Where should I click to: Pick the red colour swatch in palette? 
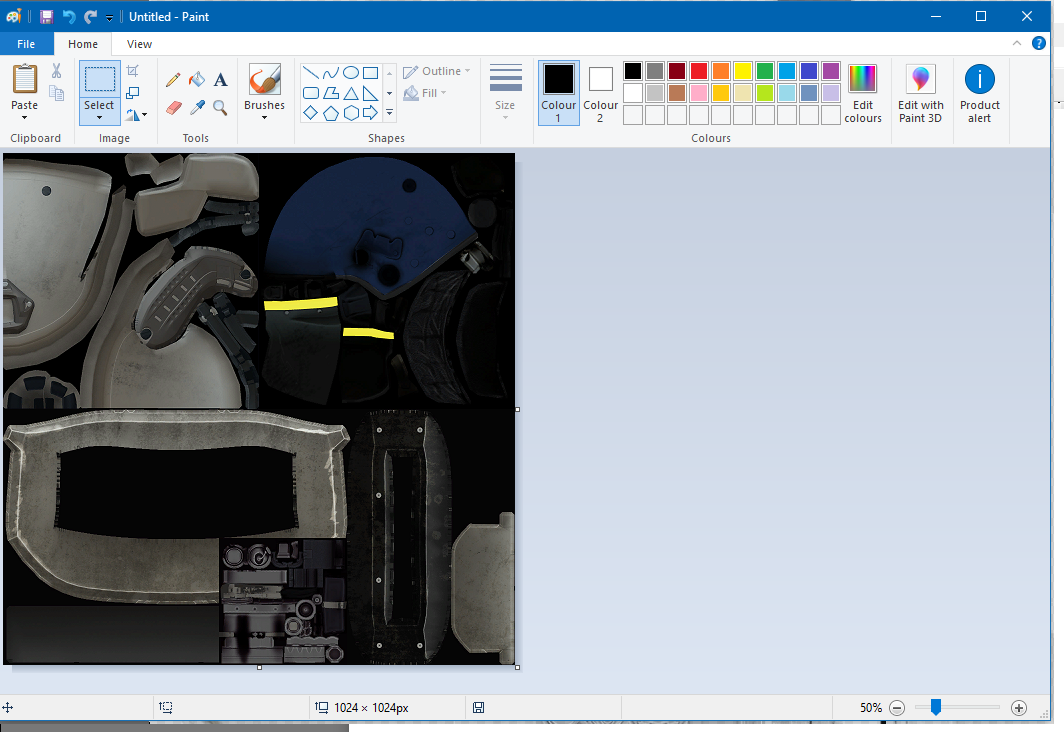[x=699, y=71]
